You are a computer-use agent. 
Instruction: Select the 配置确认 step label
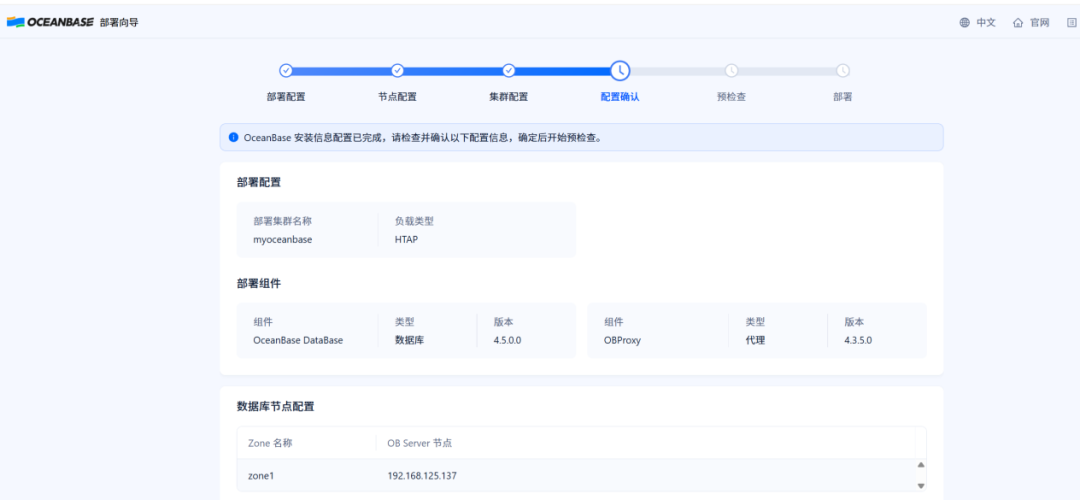[x=620, y=97]
